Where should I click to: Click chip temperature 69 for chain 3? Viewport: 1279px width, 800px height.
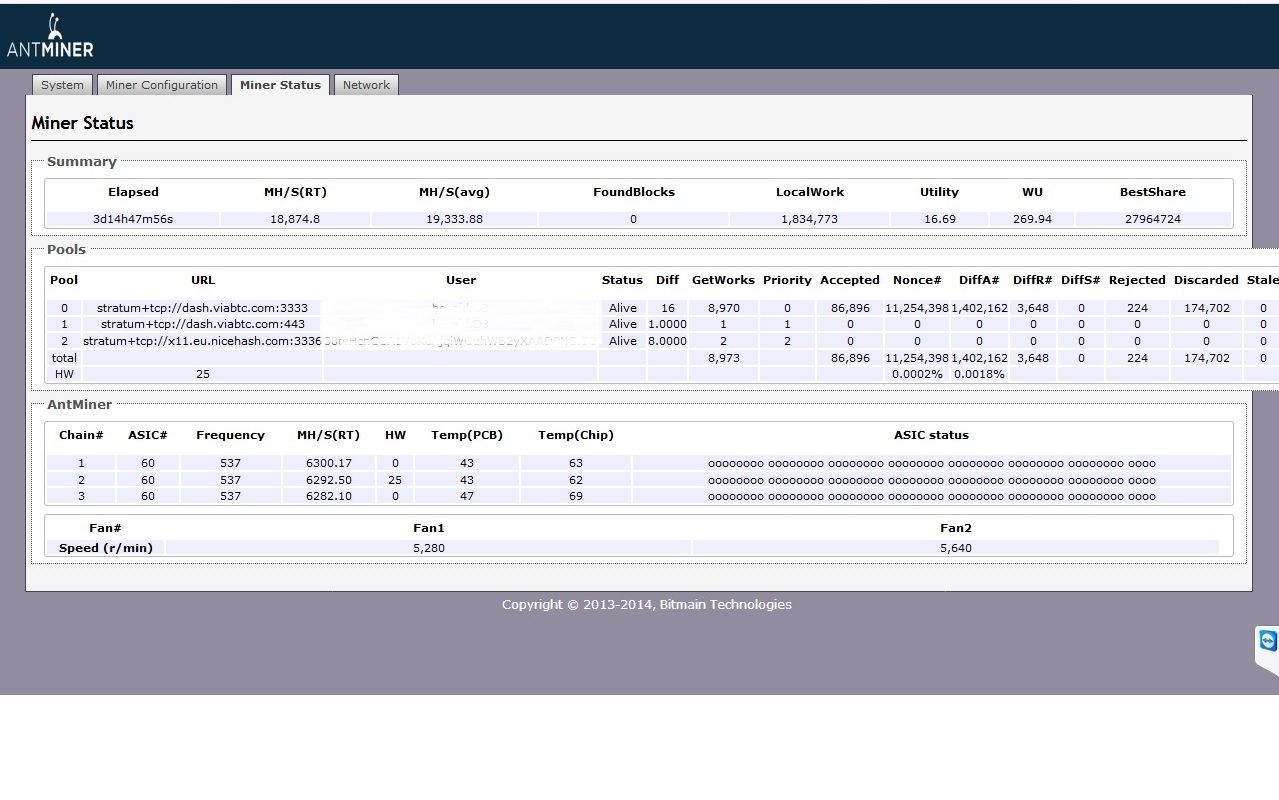pos(576,496)
